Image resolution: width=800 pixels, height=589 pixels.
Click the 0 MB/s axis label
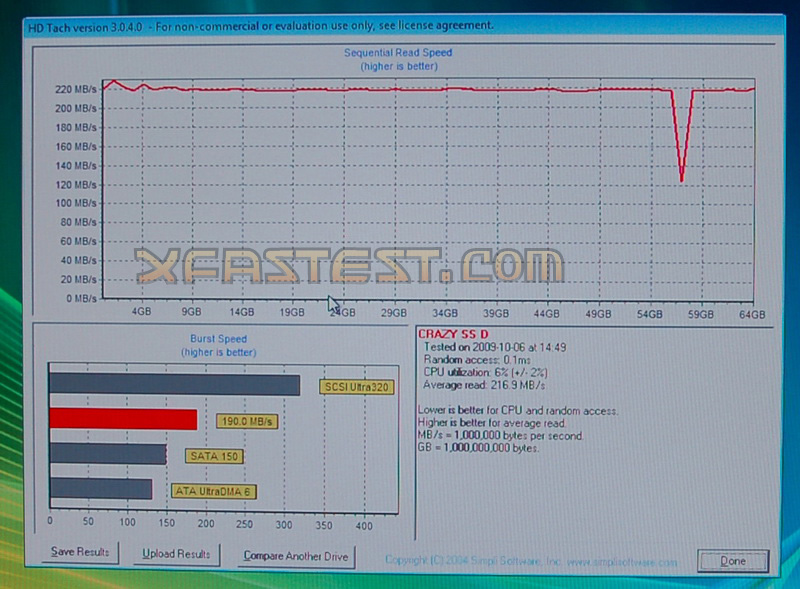click(x=81, y=299)
